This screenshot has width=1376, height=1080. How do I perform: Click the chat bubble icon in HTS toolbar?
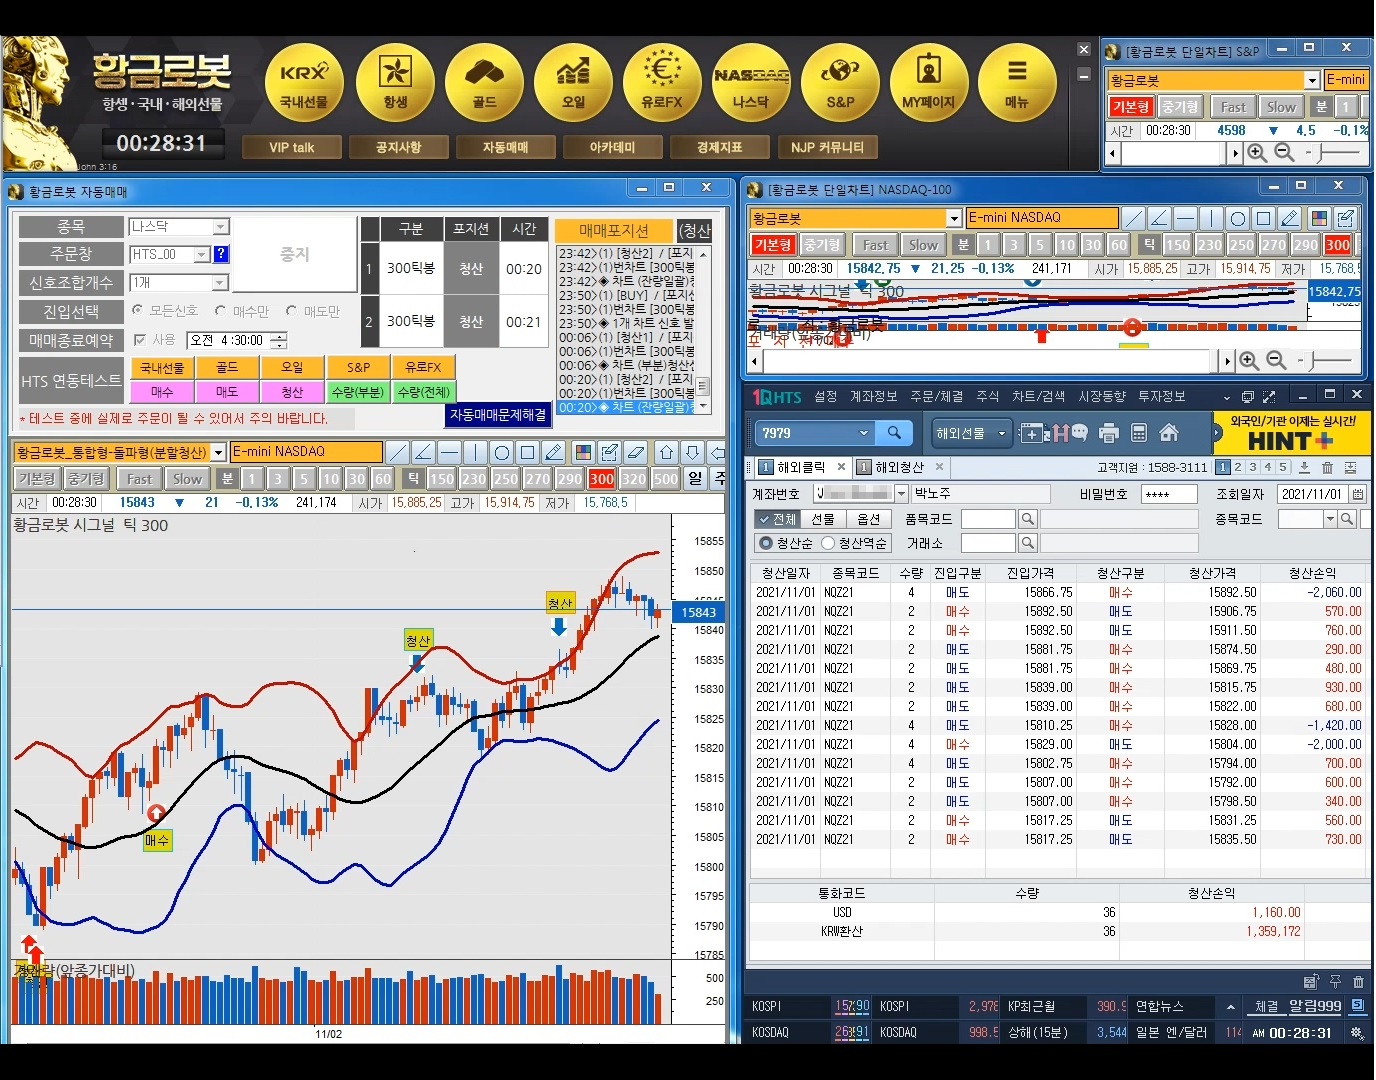pyautogui.click(x=1079, y=433)
